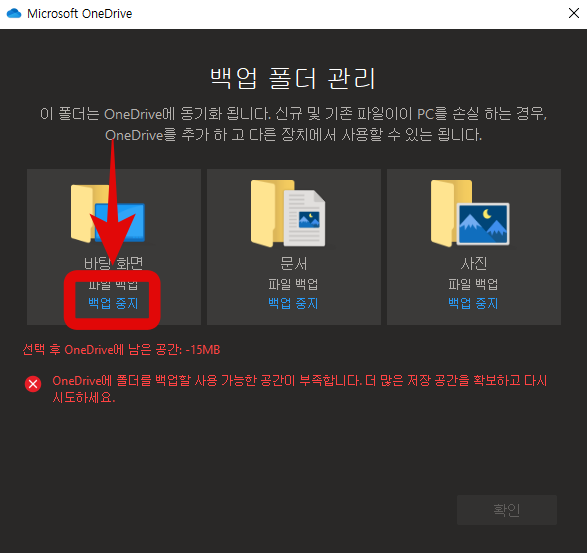Click the remaining space text showing -15MB
587x553 pixels.
pos(121,350)
